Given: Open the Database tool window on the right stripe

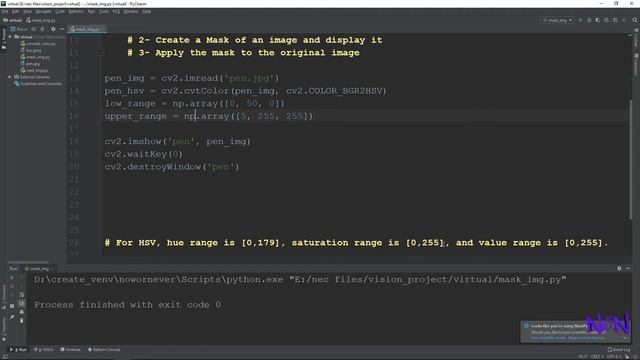Looking at the screenshot, I should 636,64.
